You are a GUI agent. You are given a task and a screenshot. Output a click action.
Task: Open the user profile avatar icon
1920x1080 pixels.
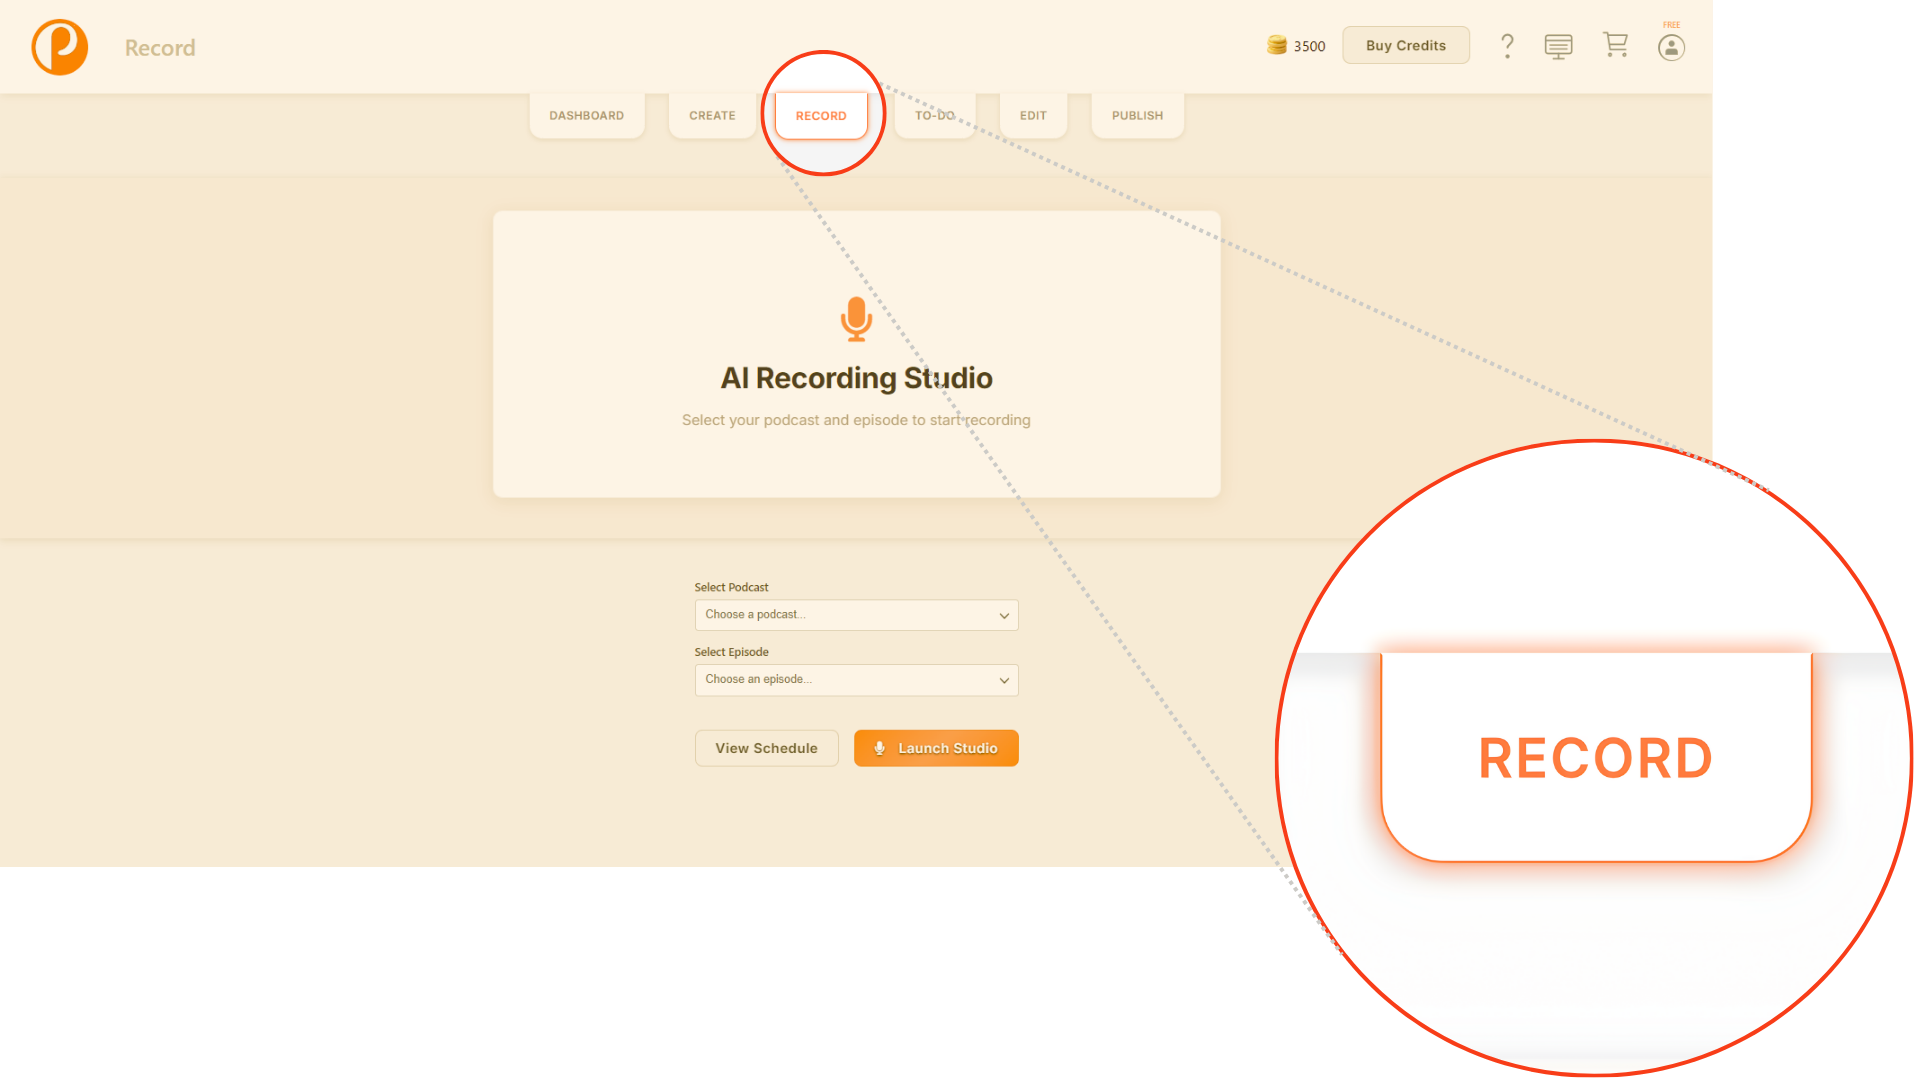1671,47
